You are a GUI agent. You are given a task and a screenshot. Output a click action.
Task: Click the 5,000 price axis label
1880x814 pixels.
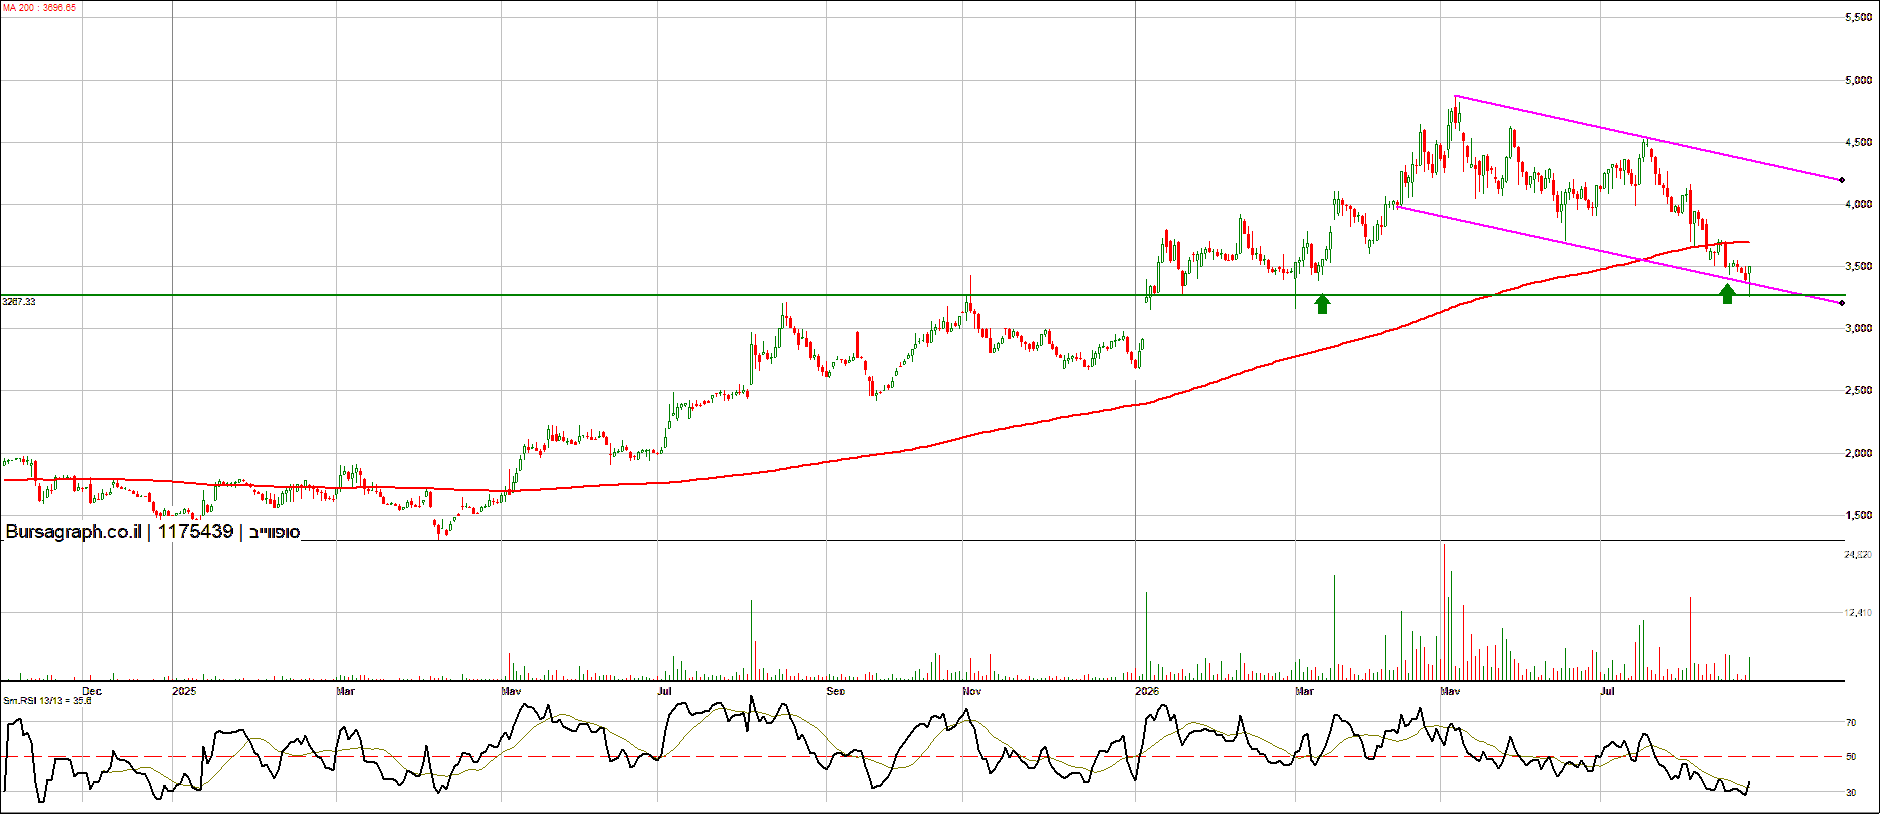1858,80
